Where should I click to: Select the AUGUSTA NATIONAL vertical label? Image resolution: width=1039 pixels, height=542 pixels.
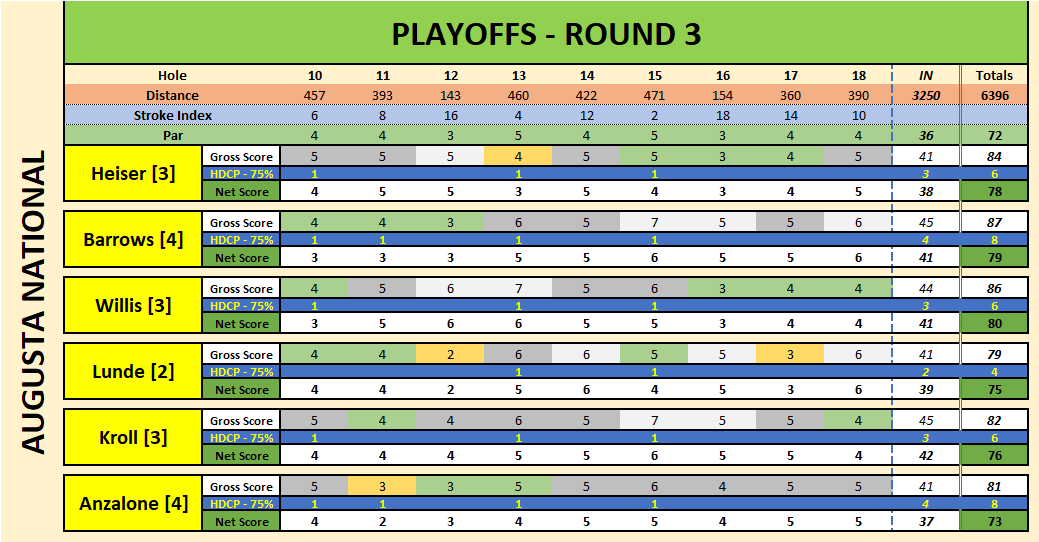click(x=33, y=303)
